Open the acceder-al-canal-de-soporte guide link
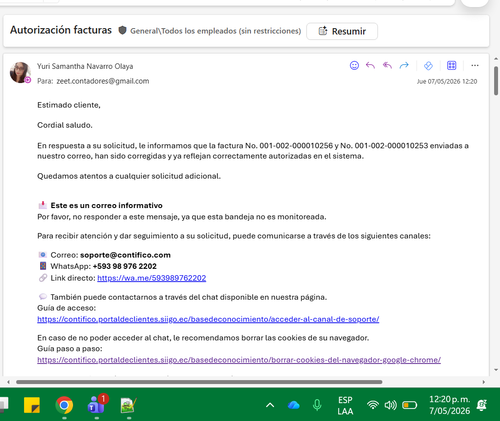Image resolution: width=500 pixels, height=421 pixels. click(208, 319)
